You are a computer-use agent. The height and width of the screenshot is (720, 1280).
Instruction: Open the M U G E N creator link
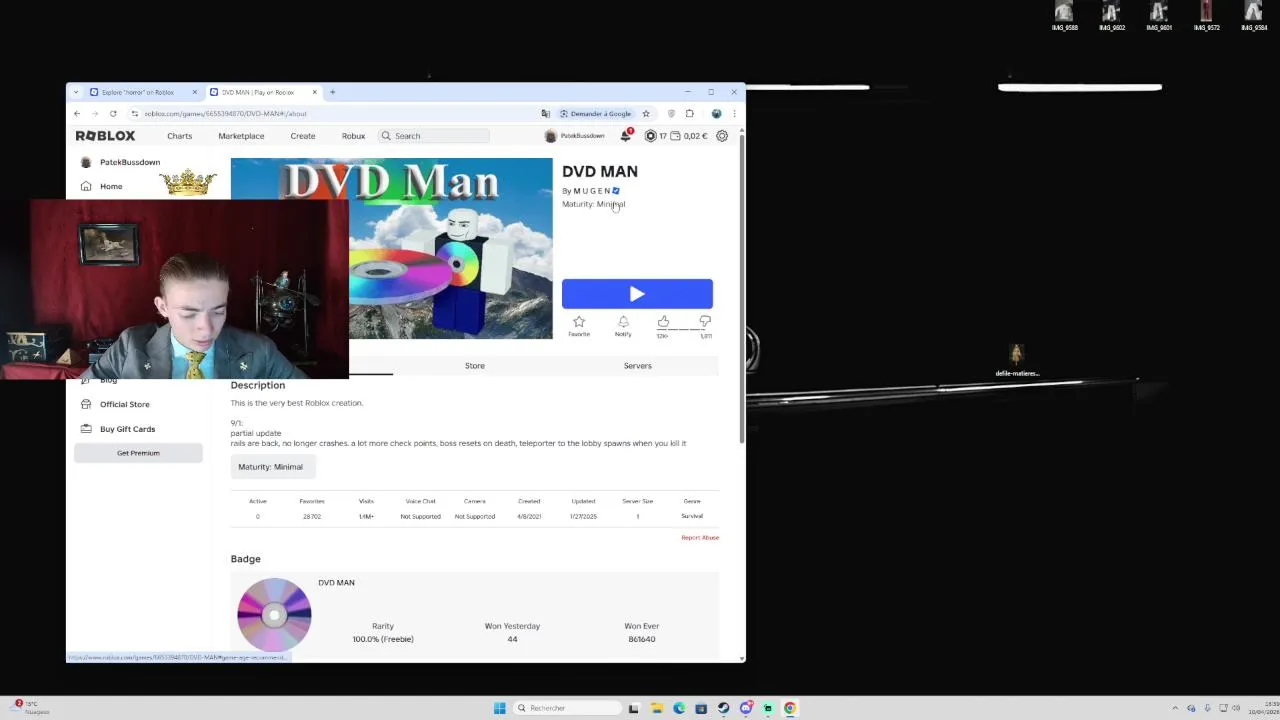point(591,191)
